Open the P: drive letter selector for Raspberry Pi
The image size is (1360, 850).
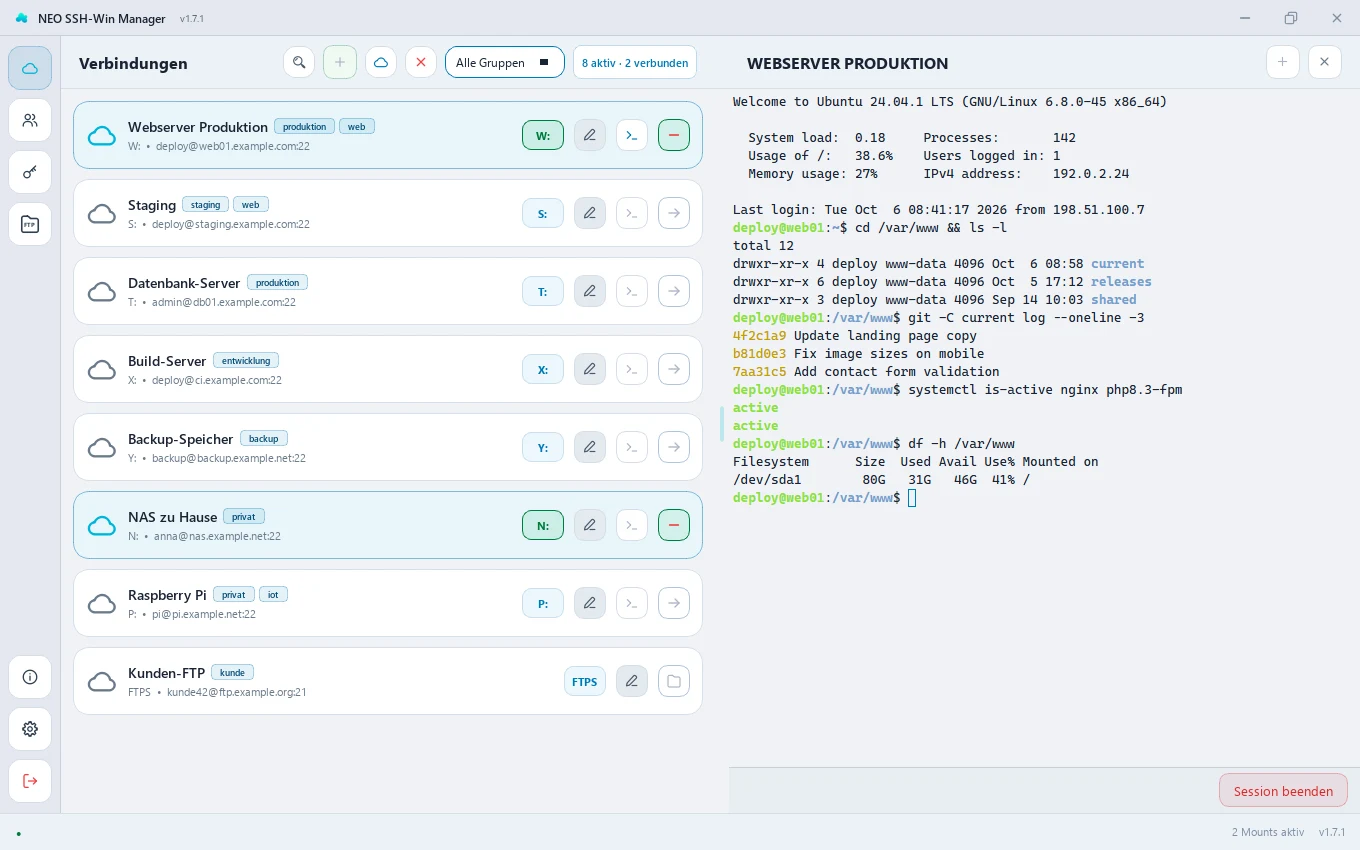pos(543,603)
